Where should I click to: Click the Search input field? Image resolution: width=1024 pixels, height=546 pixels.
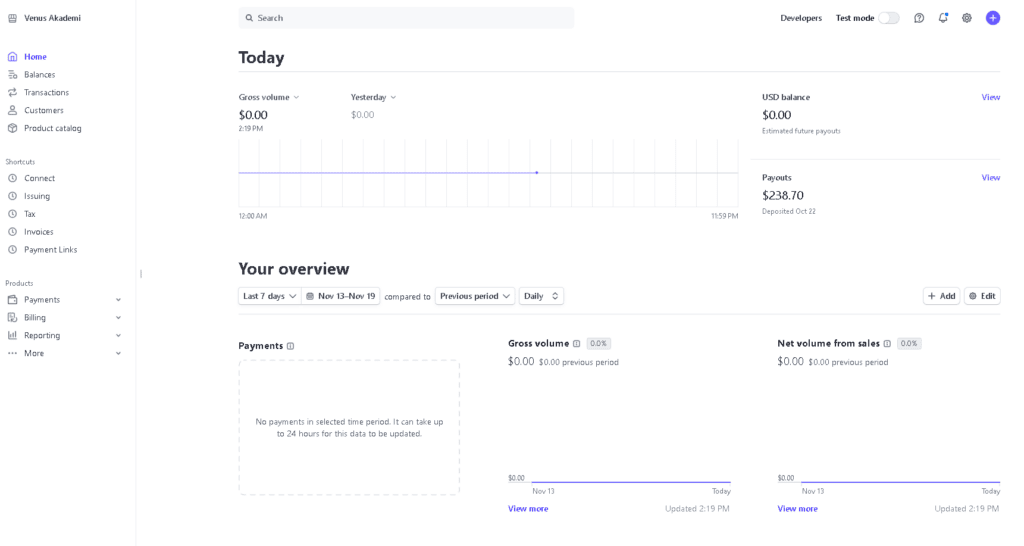tap(406, 18)
